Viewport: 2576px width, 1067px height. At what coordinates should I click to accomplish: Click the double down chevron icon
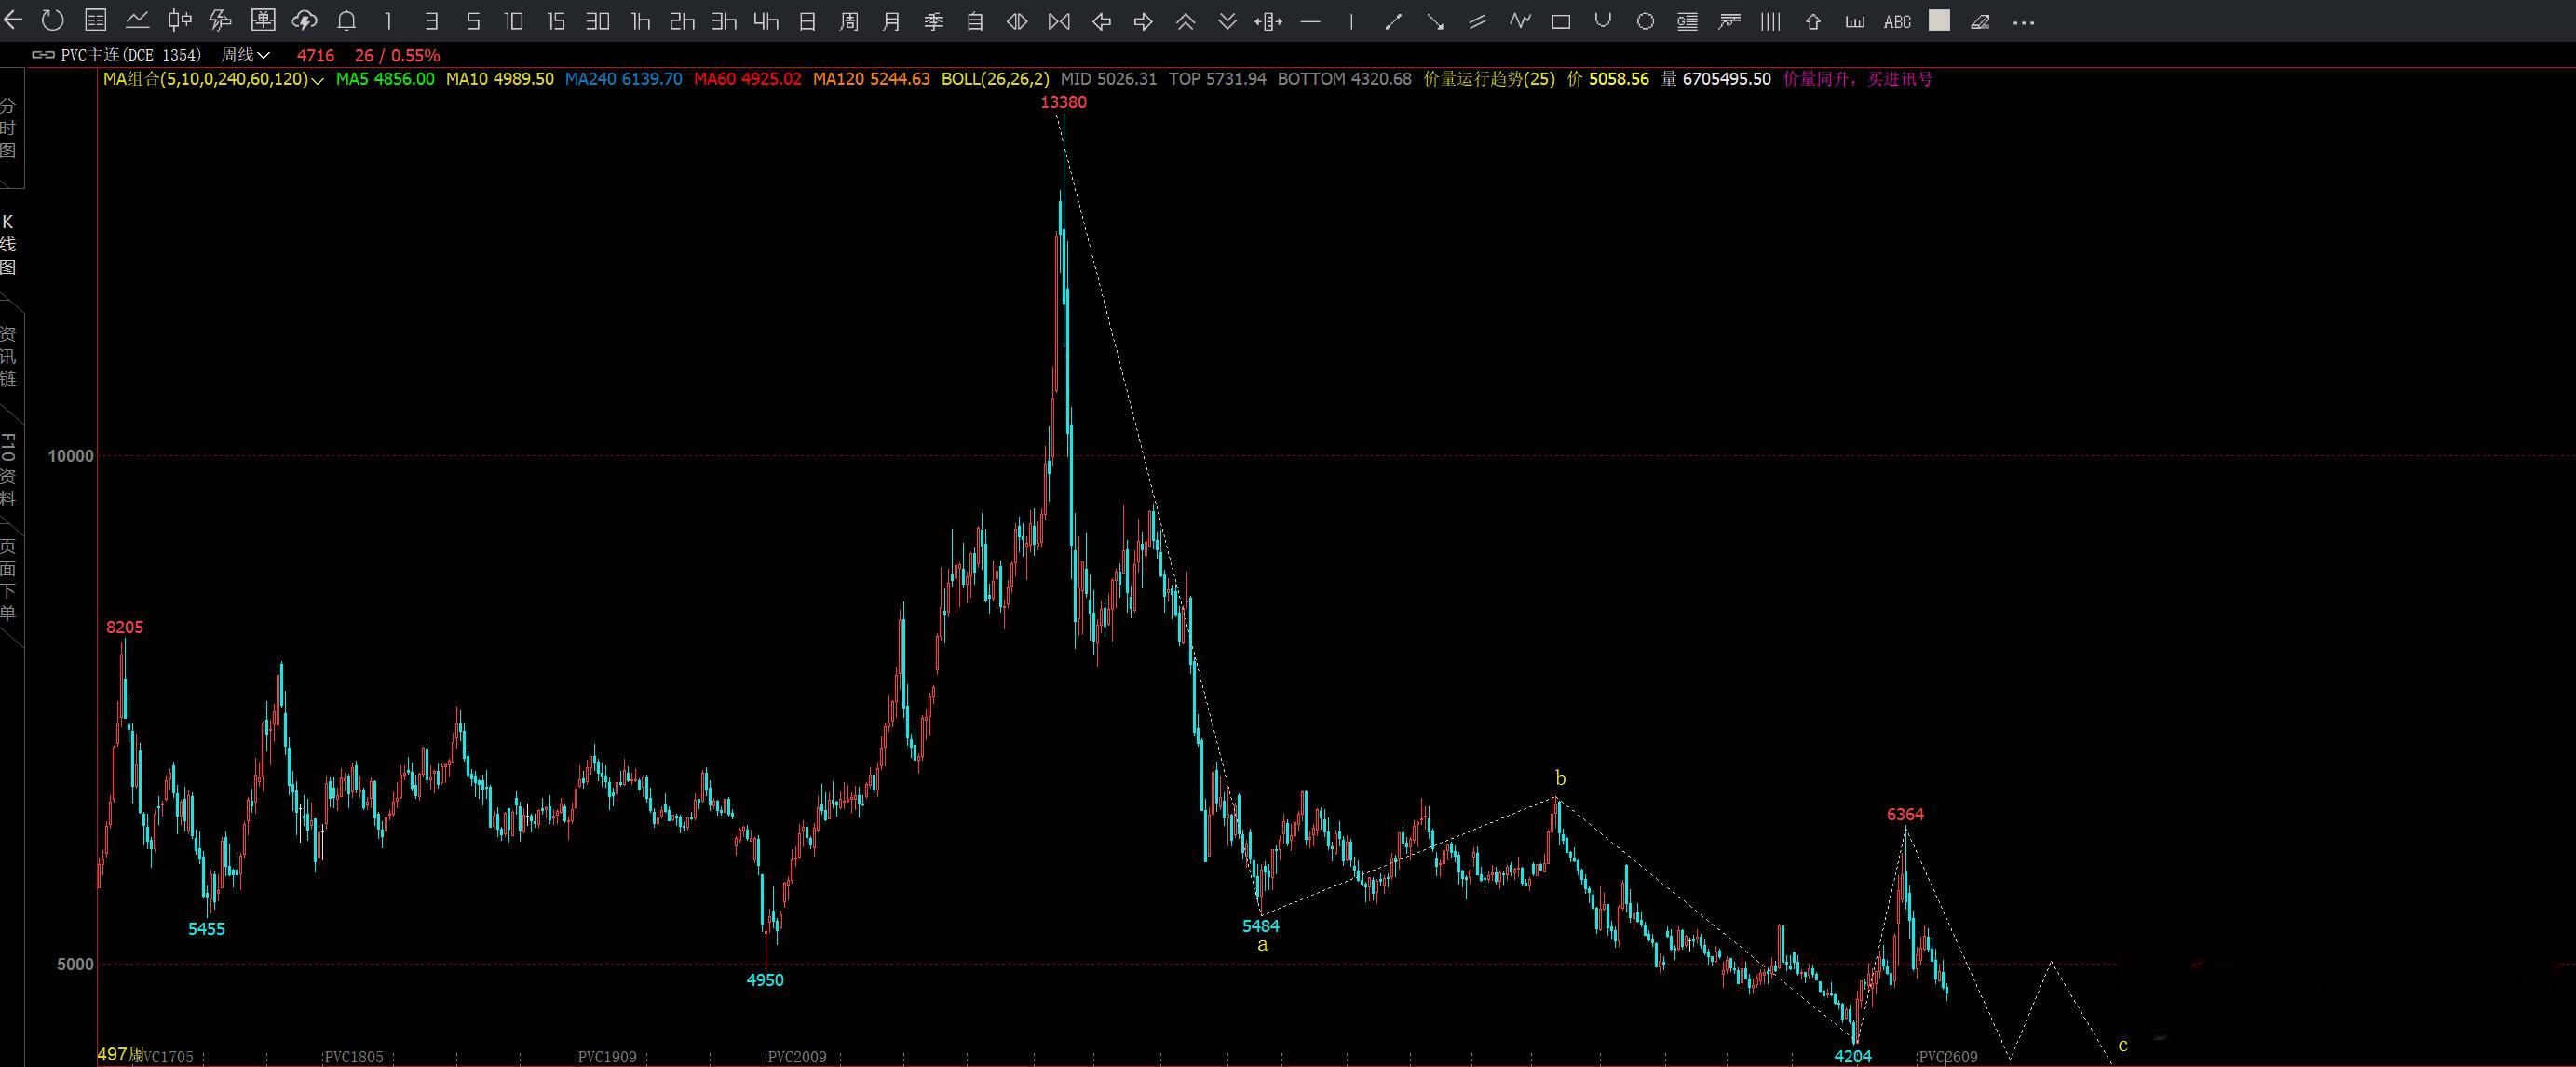[x=1227, y=21]
